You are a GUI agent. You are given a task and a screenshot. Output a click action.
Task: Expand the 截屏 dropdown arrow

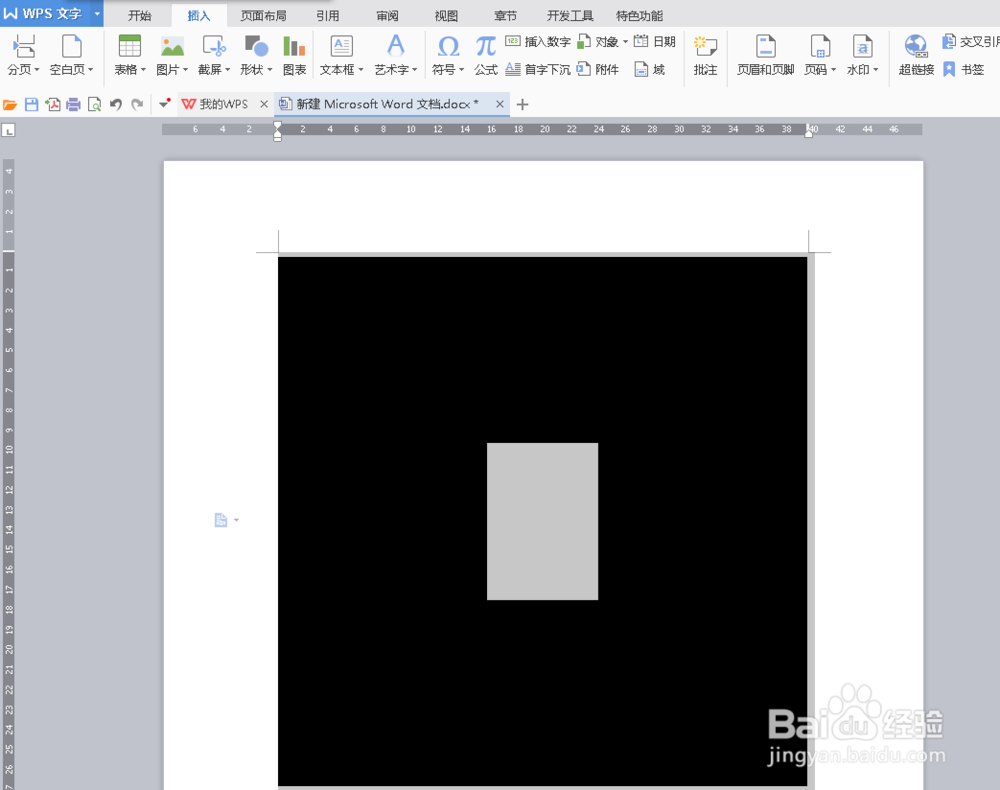[228, 69]
